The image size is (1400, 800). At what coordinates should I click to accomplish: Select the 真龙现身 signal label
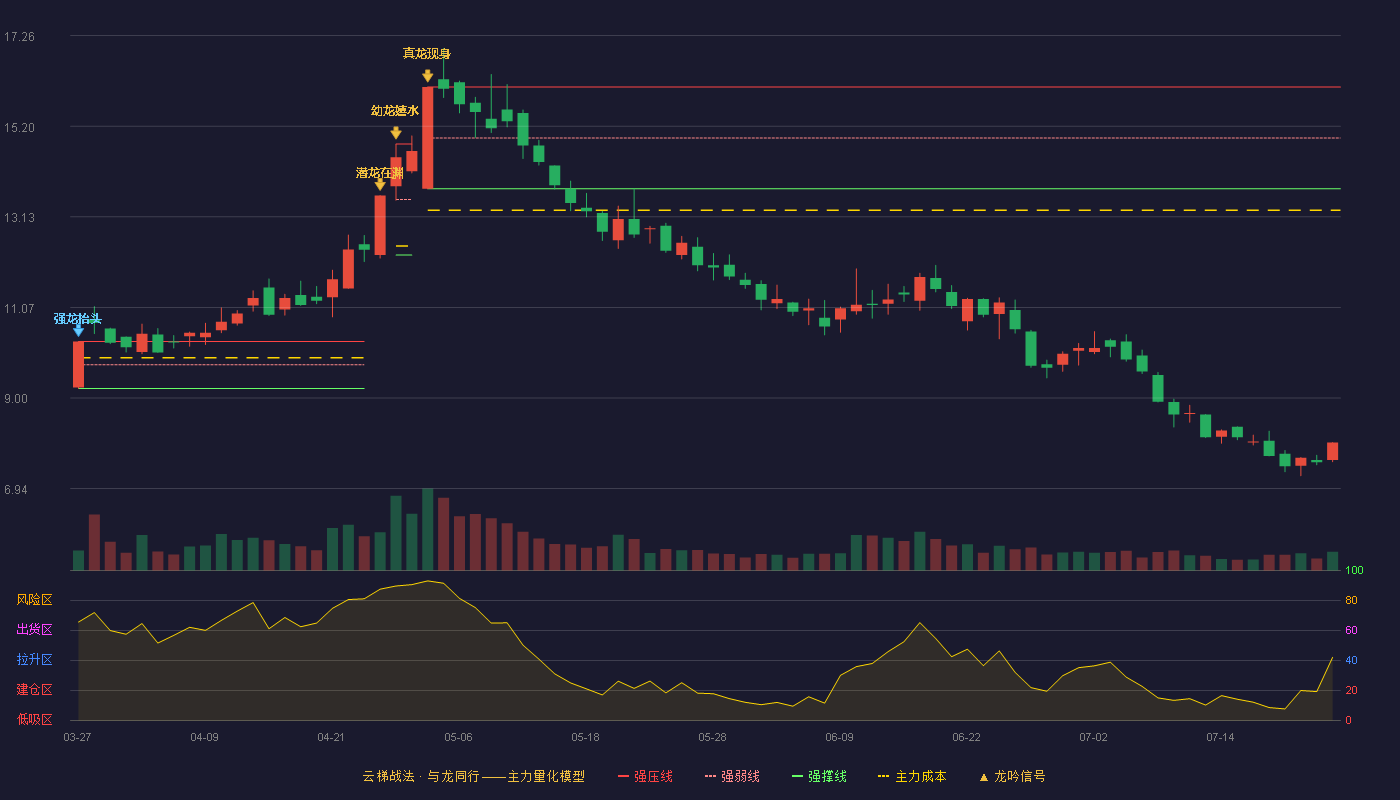(x=427, y=53)
